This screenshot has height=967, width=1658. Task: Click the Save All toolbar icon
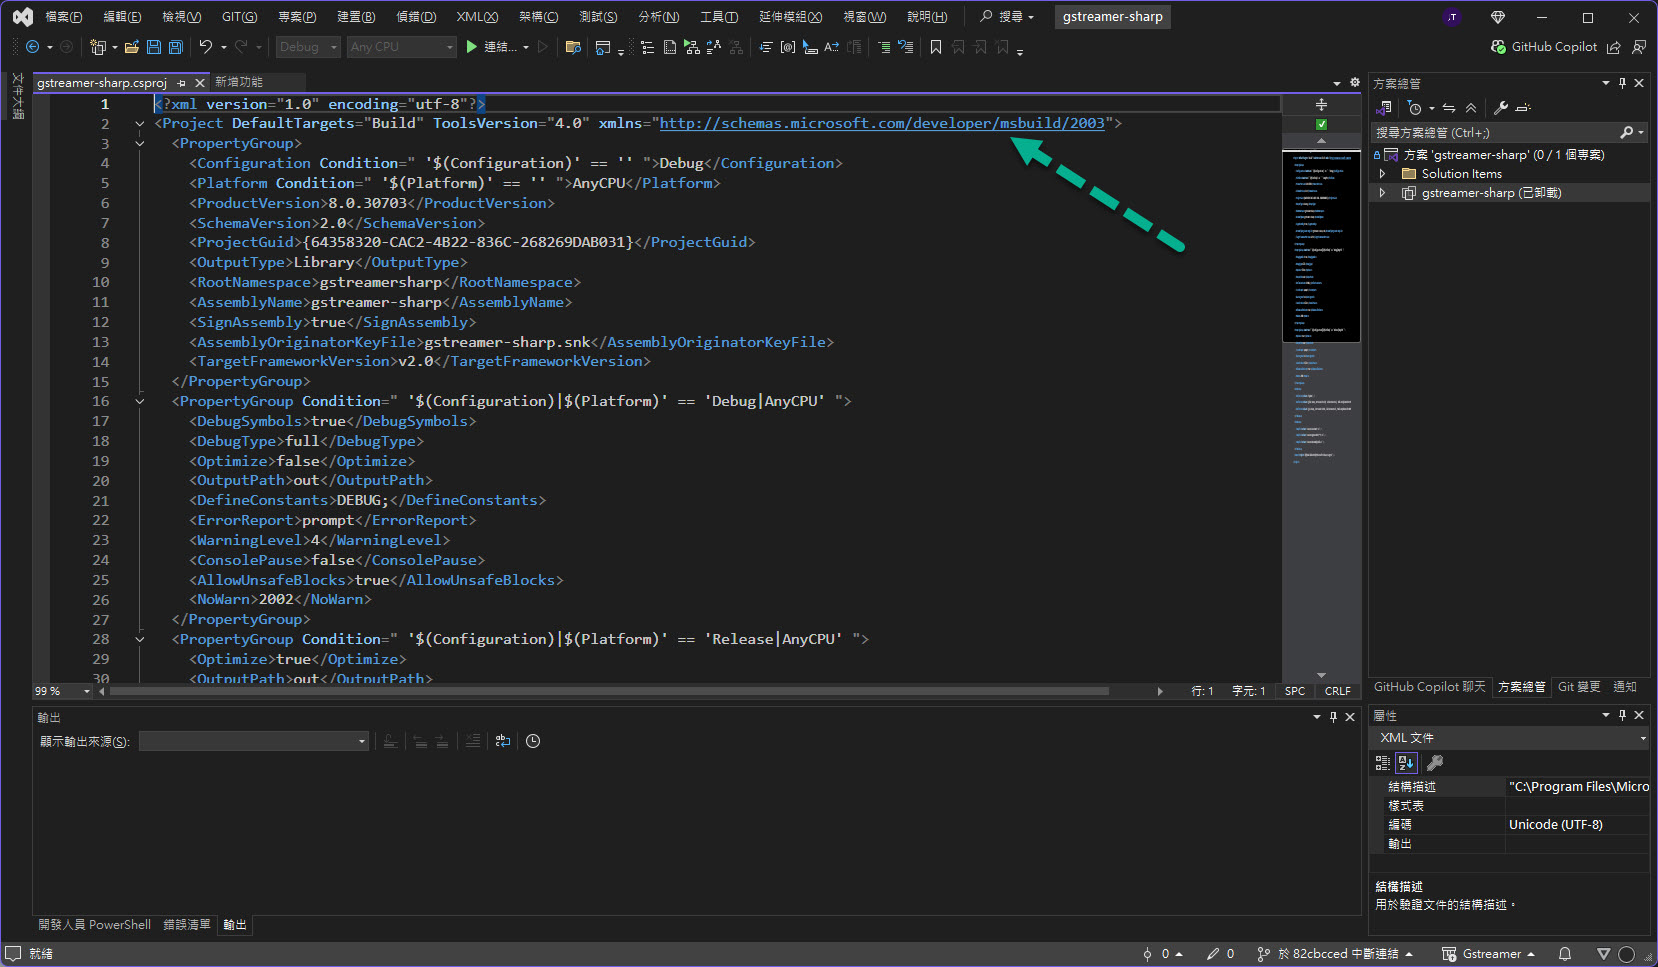(176, 47)
